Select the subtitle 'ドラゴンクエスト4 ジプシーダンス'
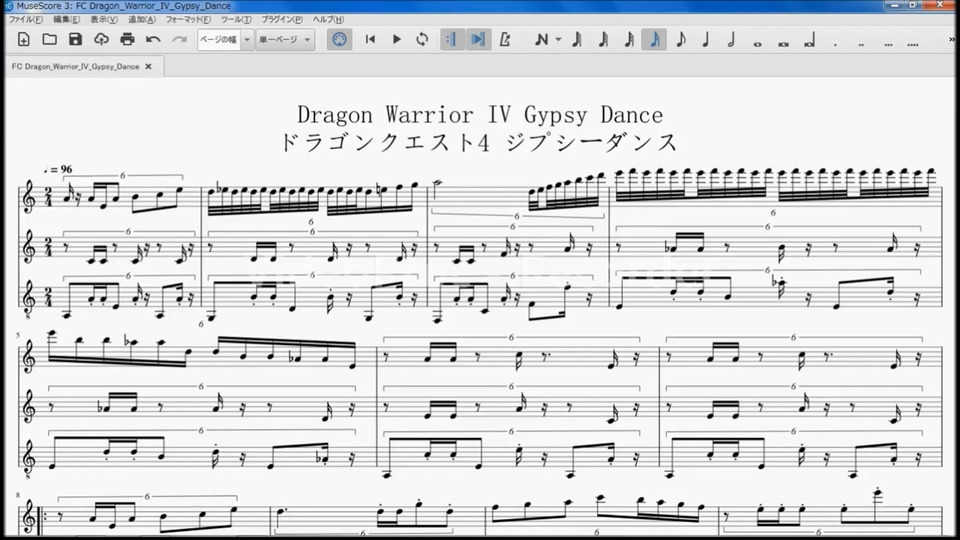The width and height of the screenshot is (960, 540). (479, 142)
